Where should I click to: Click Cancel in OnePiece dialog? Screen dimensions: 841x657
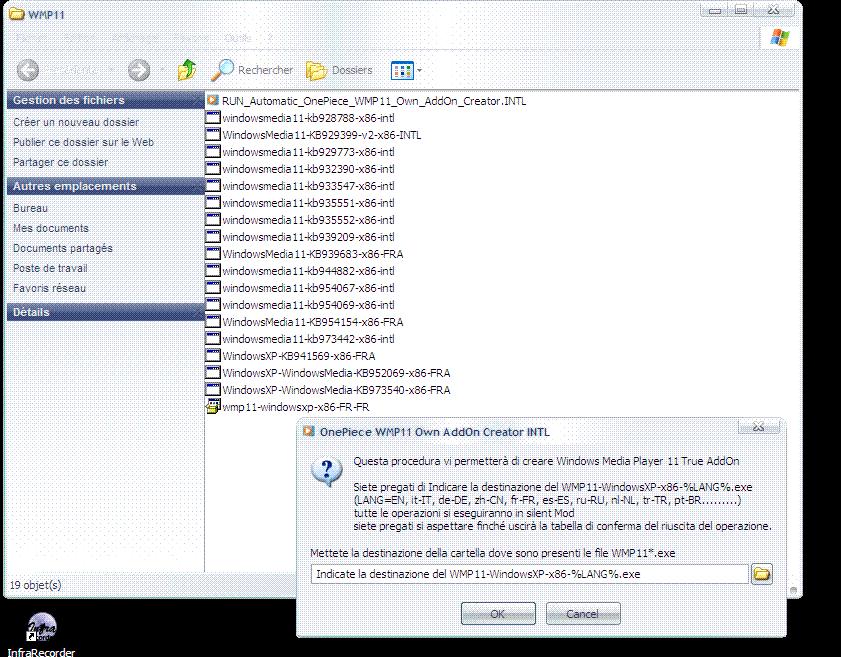coord(583,614)
